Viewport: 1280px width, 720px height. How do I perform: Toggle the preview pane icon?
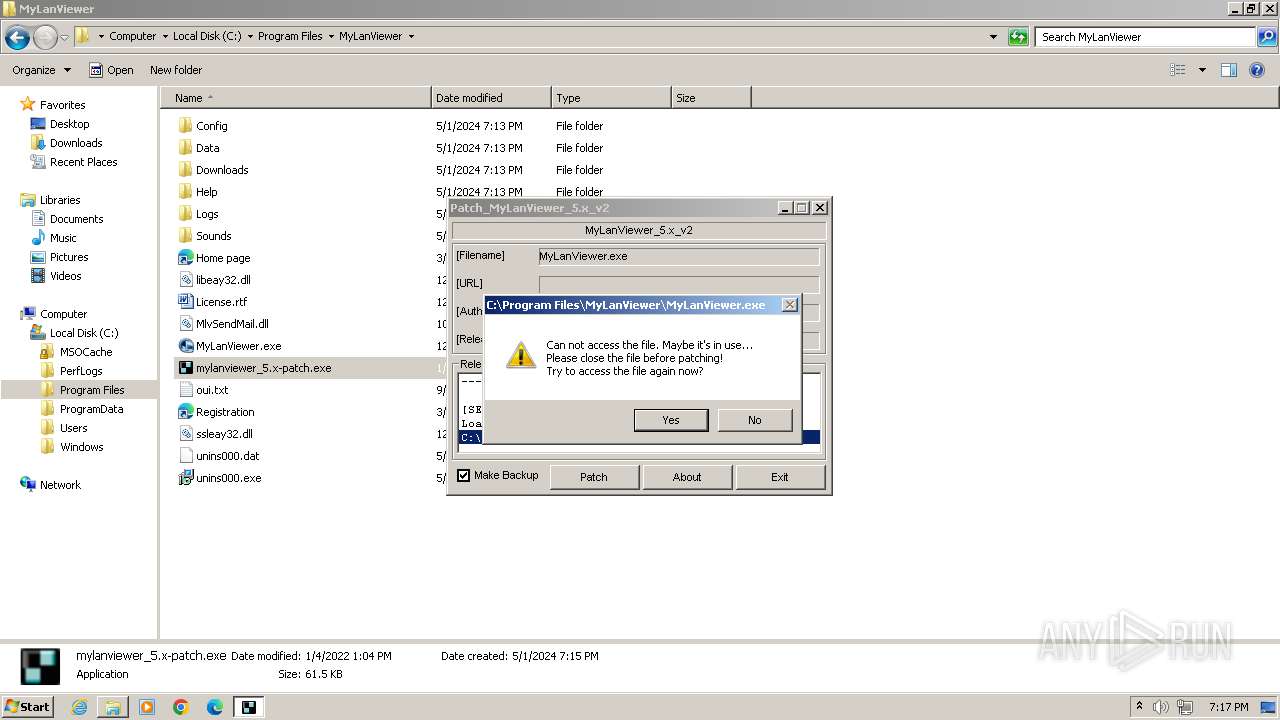[x=1229, y=70]
